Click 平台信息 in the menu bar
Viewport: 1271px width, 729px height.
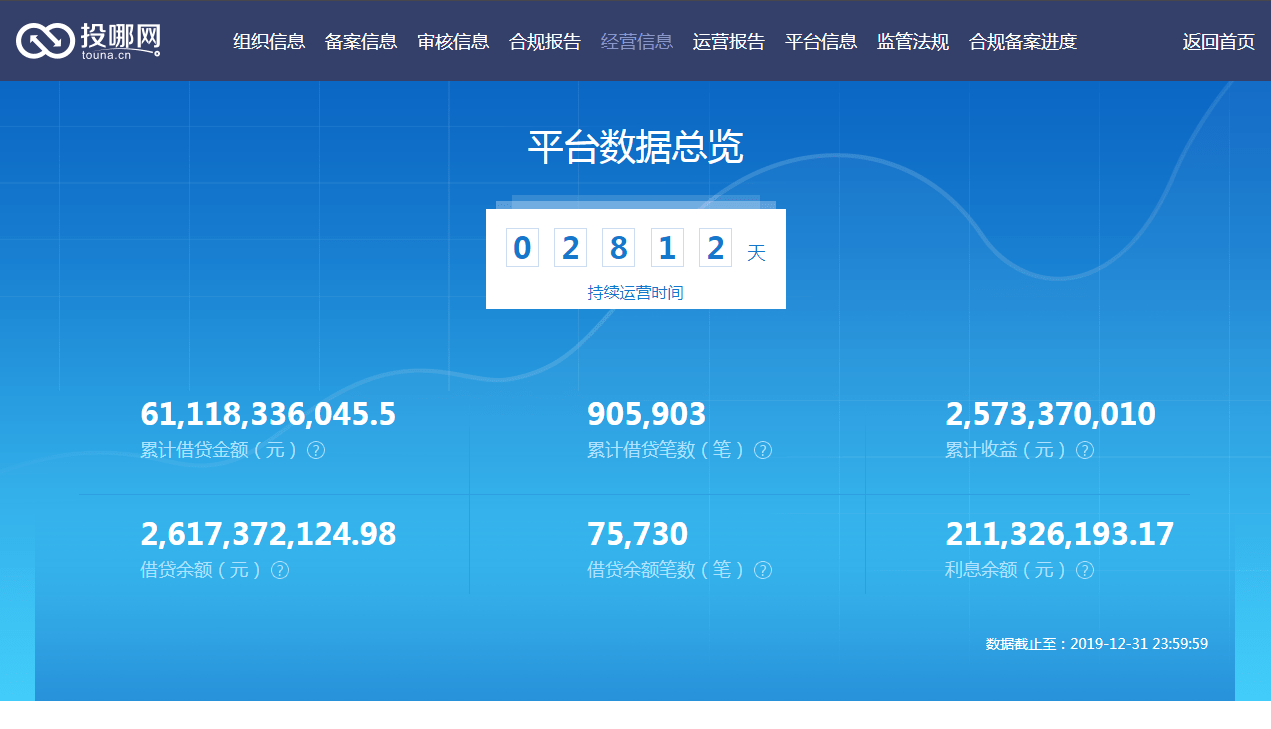tap(821, 41)
